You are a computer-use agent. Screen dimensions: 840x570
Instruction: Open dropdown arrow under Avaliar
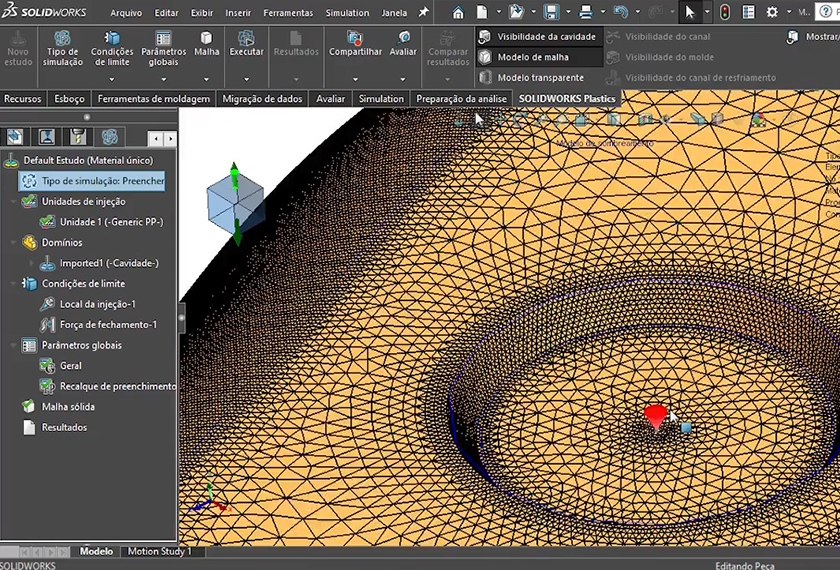403,79
